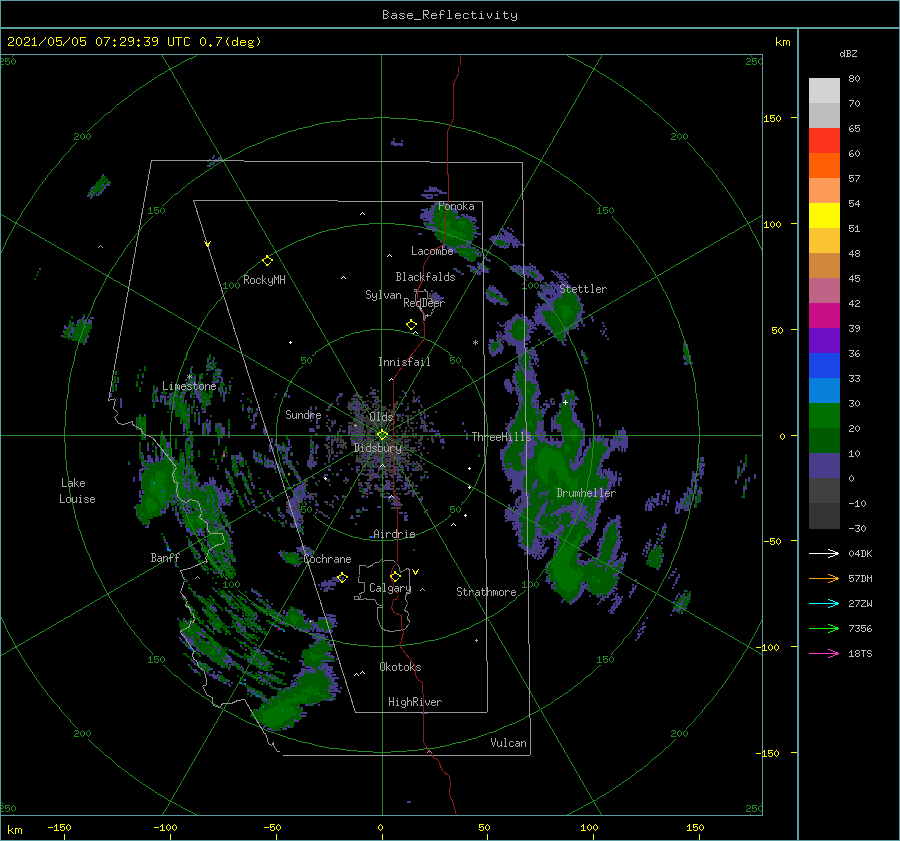Viewport: 900px width, 841px height.
Task: Click the Ponoka city label
Action: click(456, 206)
